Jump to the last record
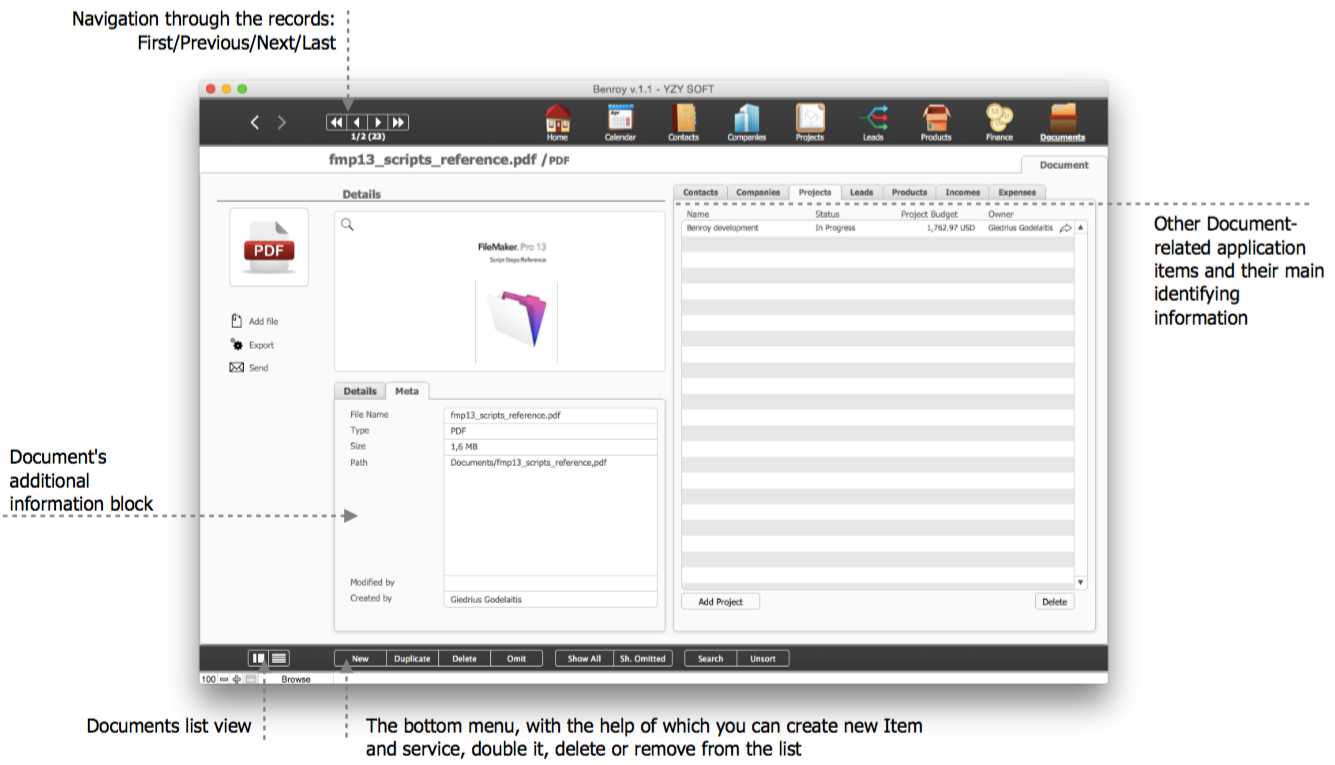The width and height of the screenshot is (1335, 765). (x=398, y=122)
